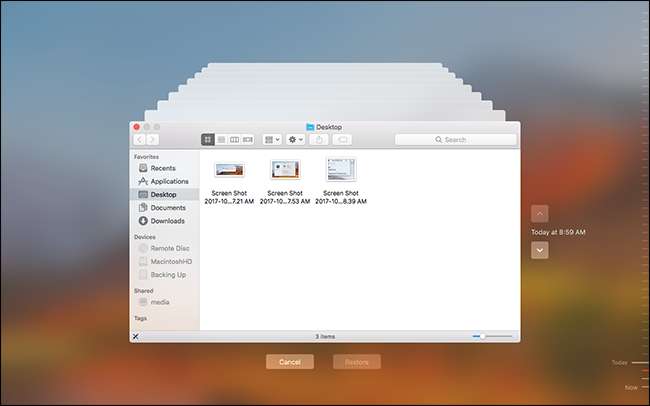Screen dimensions: 650x406
Task: Go back with the Finder back arrow
Action: pos(139,140)
